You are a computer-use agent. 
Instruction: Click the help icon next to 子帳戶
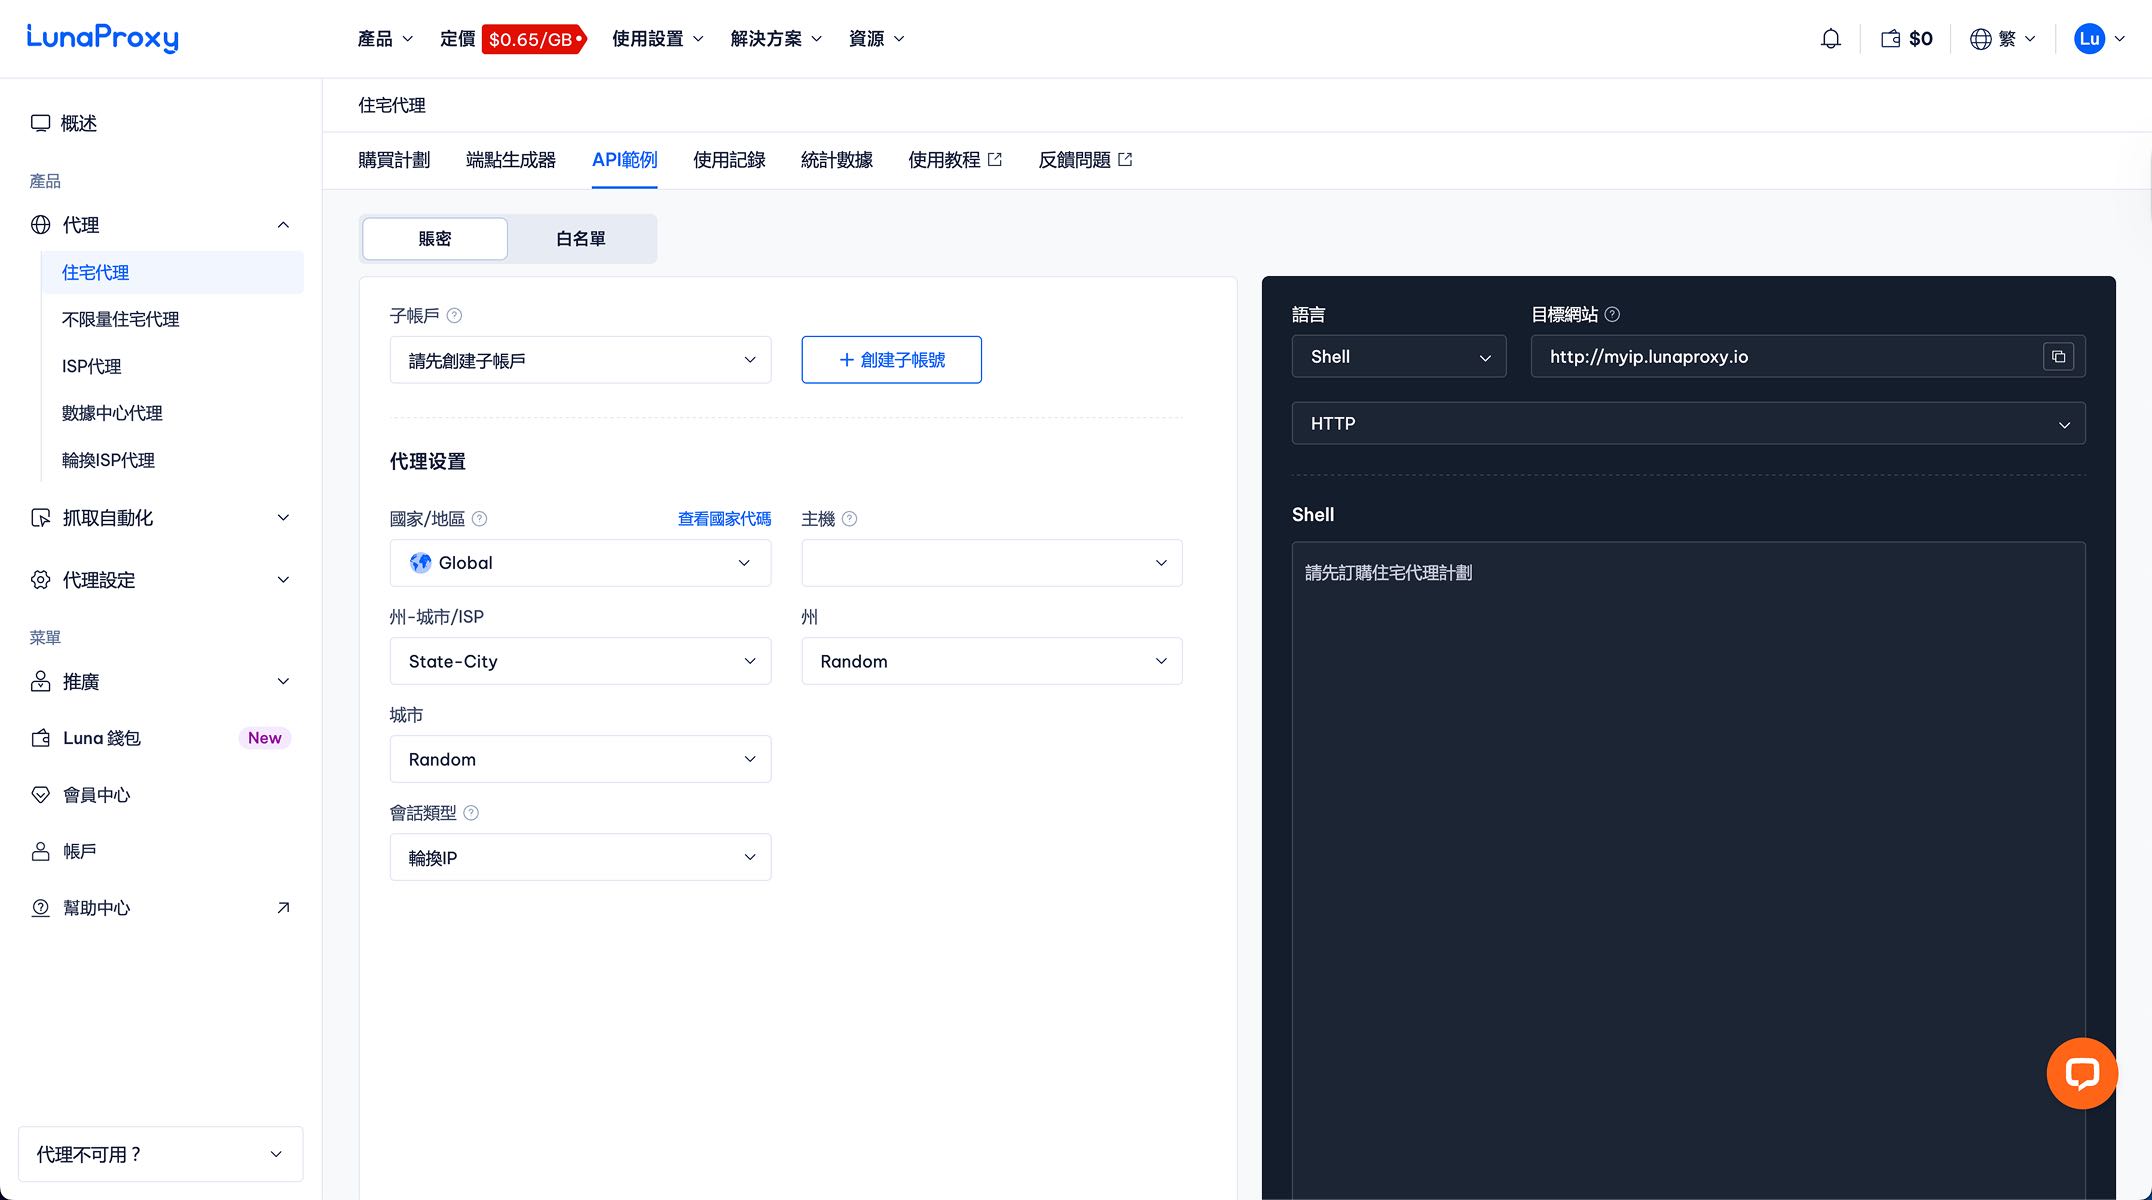click(x=454, y=316)
